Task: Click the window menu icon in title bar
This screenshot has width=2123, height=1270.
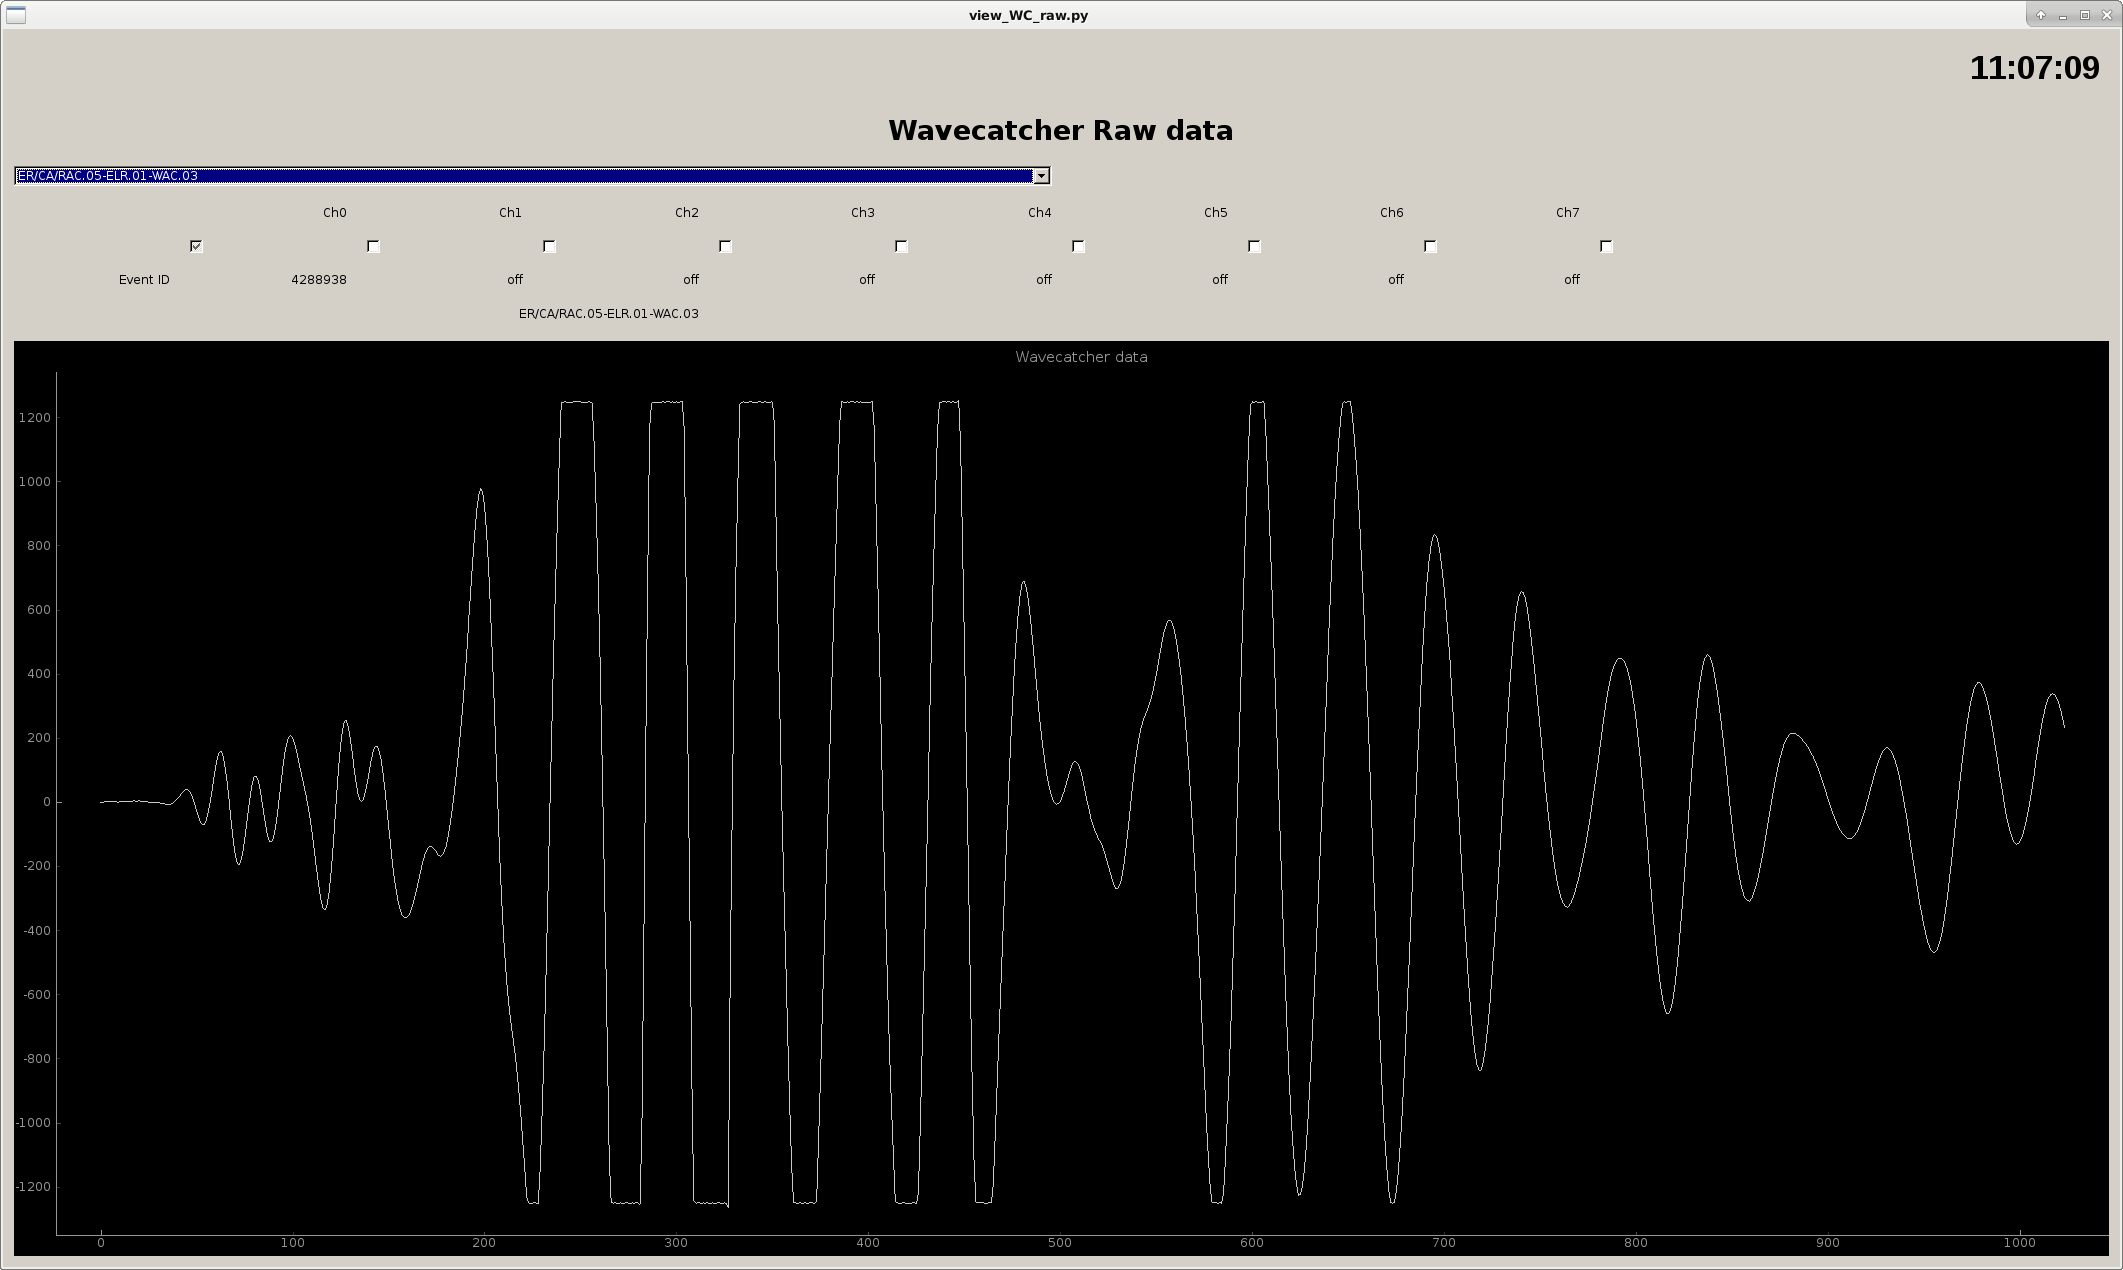Action: (15, 15)
